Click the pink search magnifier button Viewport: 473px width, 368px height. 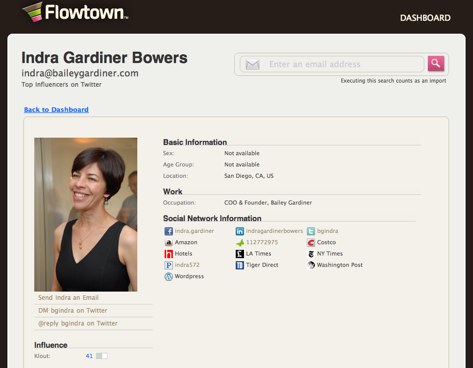pyautogui.click(x=436, y=64)
